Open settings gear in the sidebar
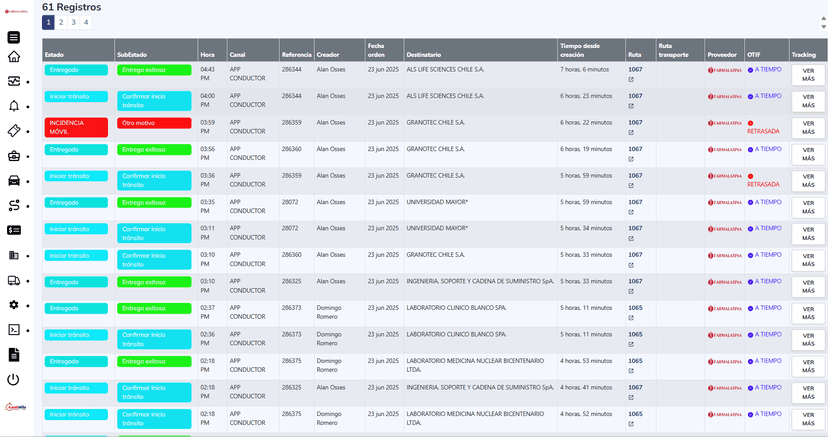 (x=14, y=305)
